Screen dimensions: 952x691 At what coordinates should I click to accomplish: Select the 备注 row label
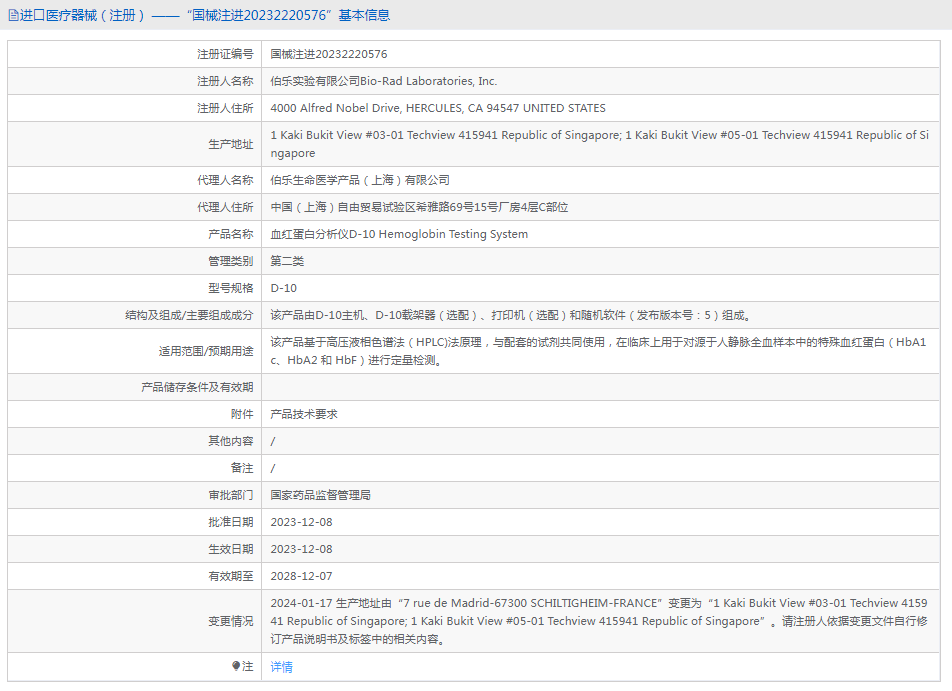pos(242,468)
